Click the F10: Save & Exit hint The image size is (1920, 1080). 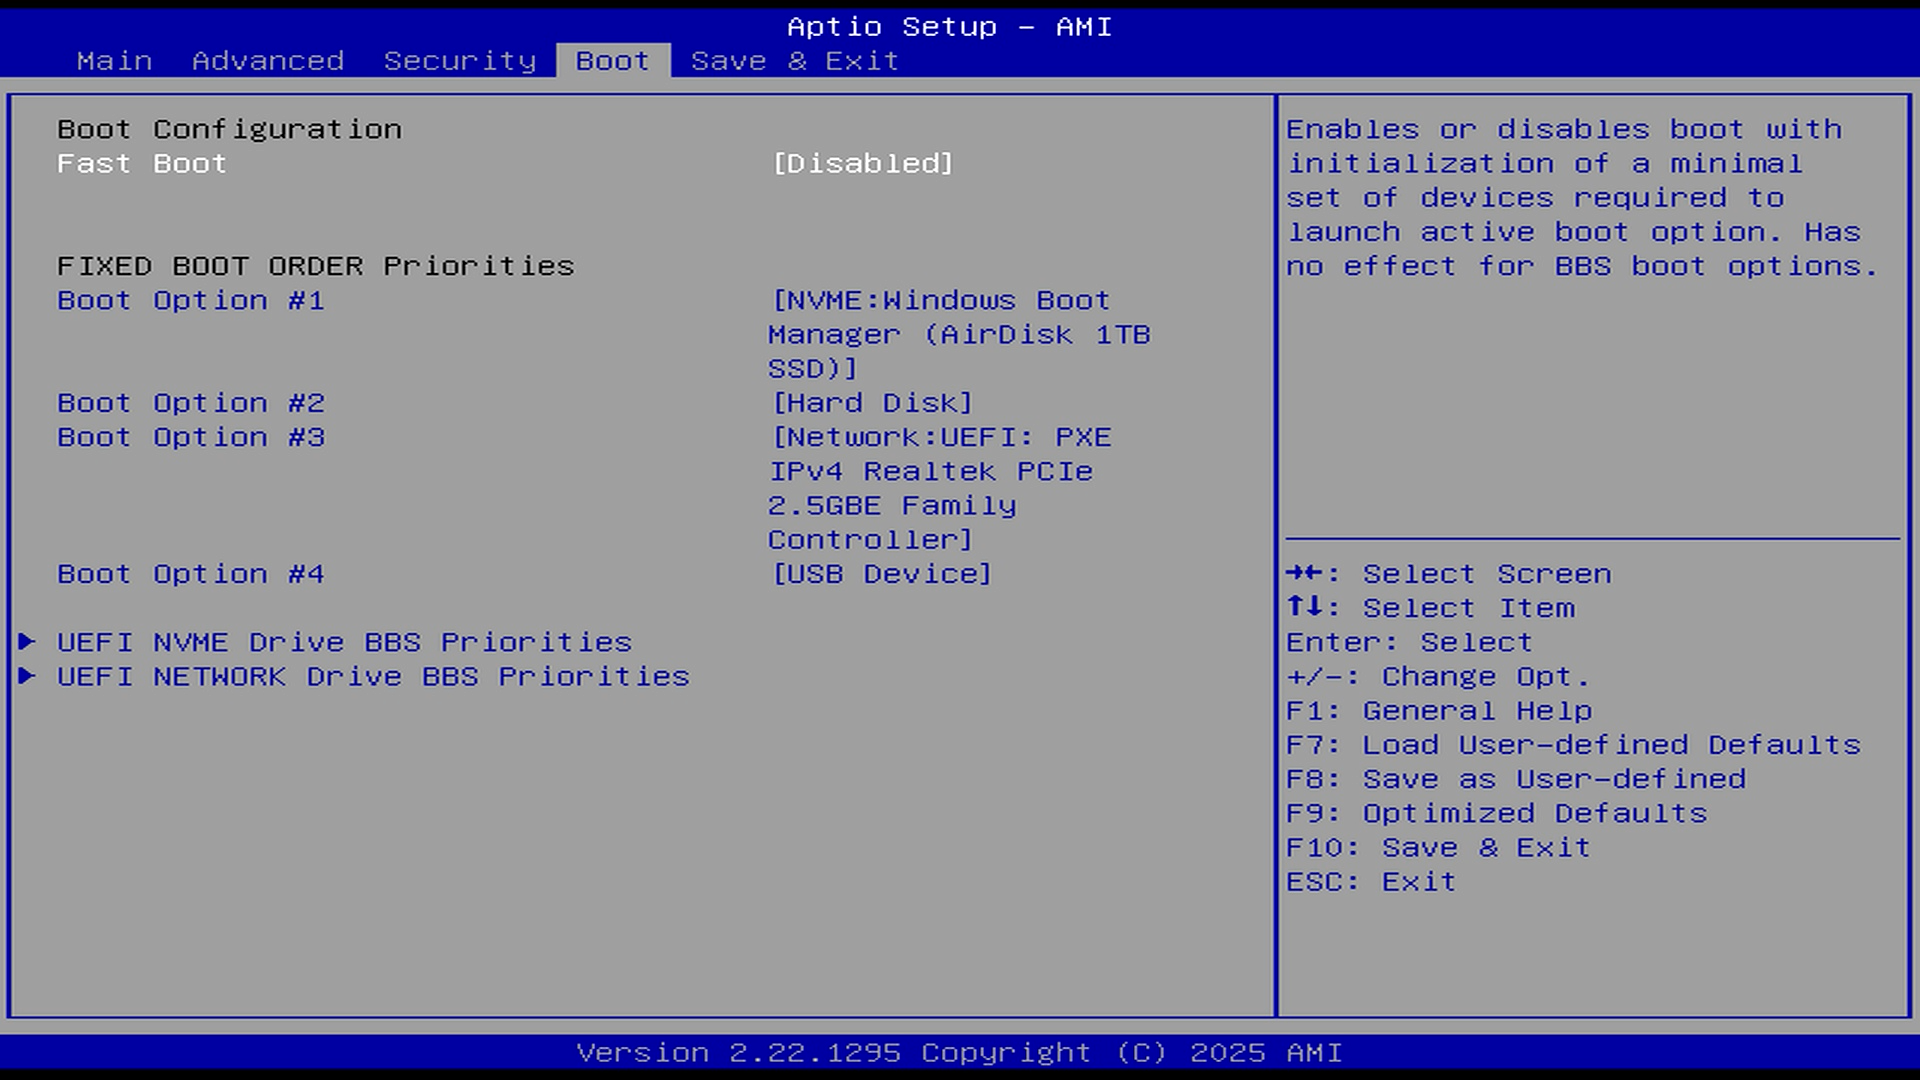1438,847
